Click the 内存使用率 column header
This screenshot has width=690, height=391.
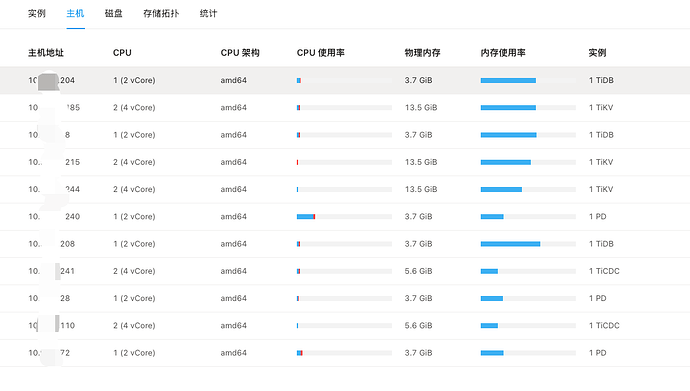(x=503, y=53)
